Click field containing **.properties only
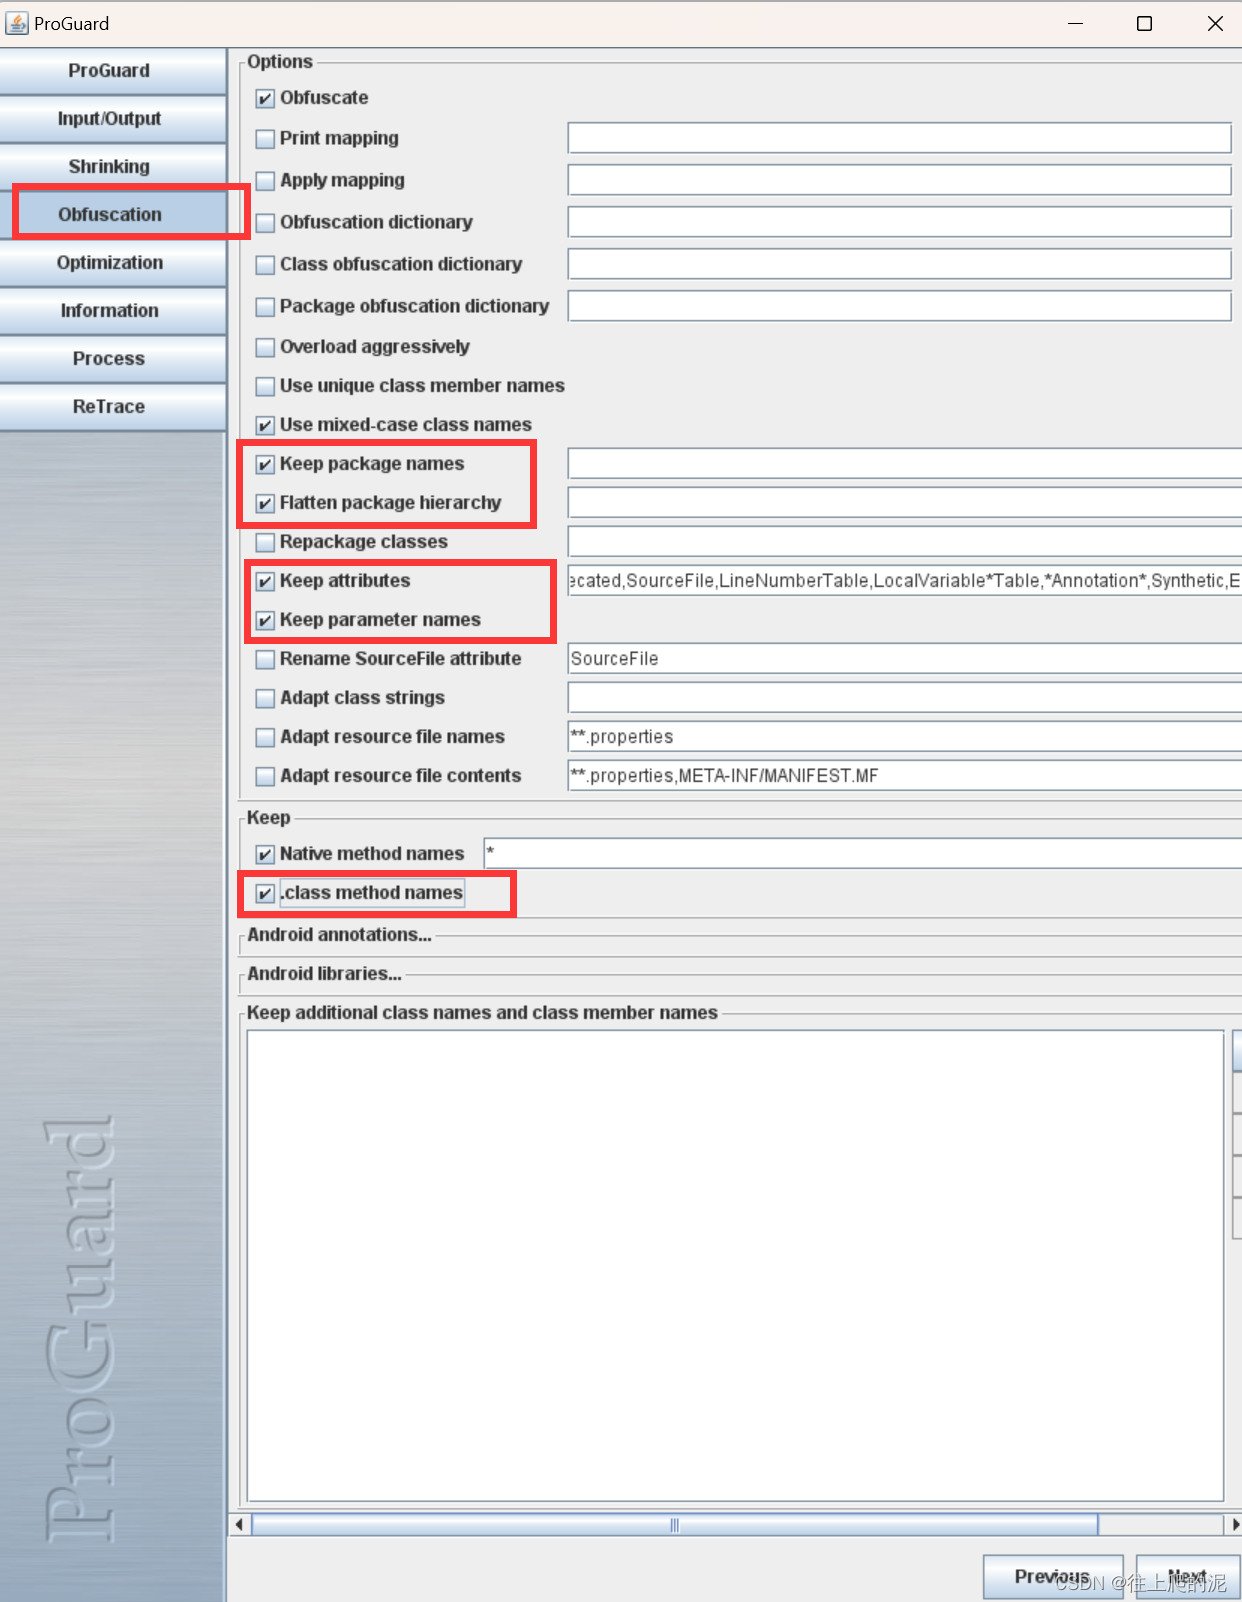 [x=905, y=736]
